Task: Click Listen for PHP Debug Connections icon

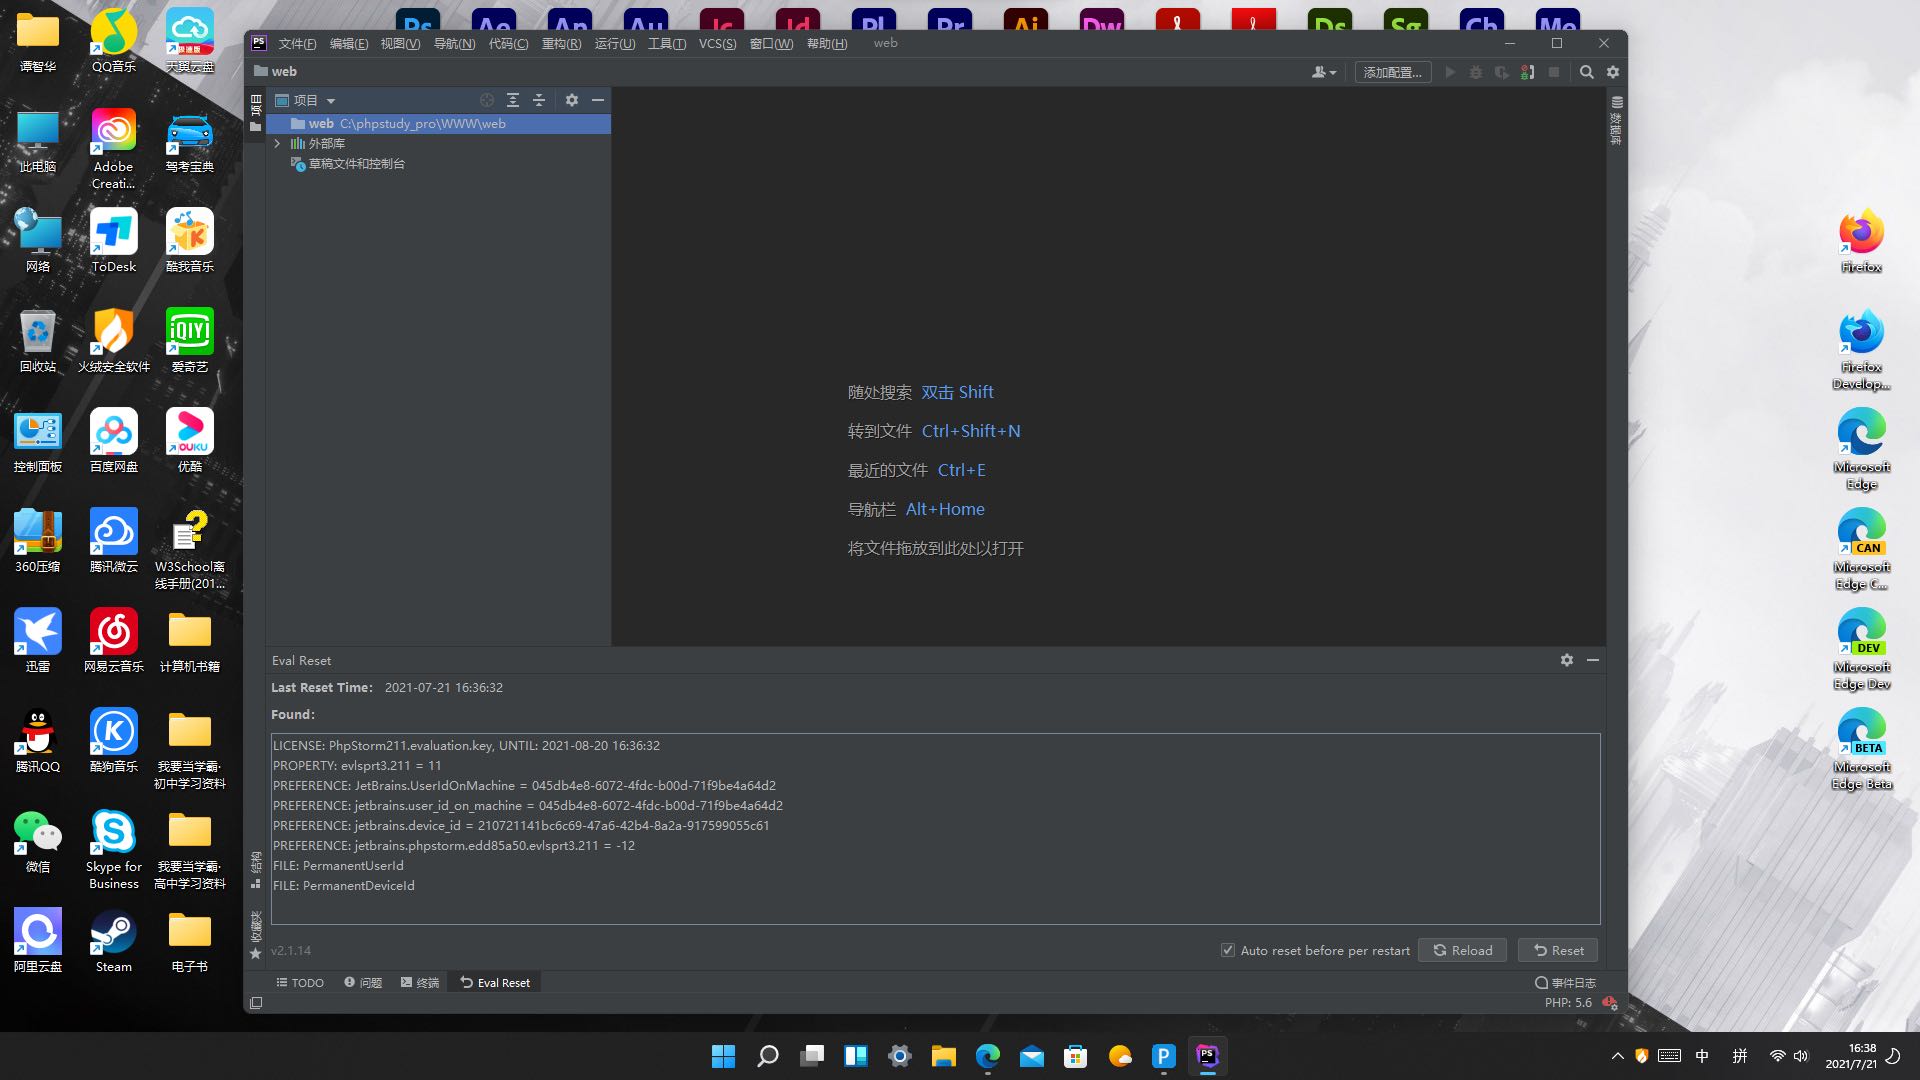Action: click(x=1527, y=72)
